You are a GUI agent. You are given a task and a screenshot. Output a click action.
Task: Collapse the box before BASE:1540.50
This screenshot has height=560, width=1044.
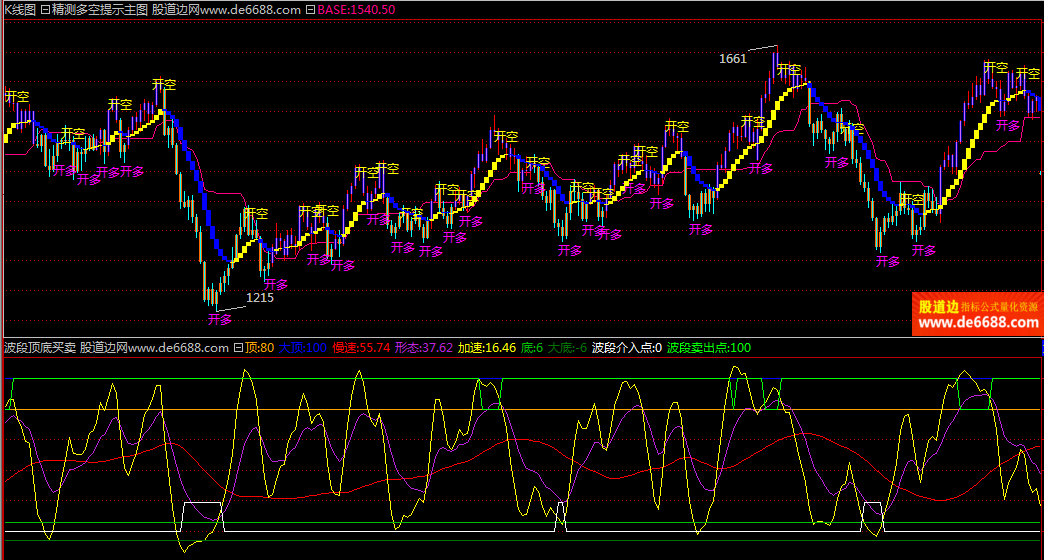click(311, 9)
